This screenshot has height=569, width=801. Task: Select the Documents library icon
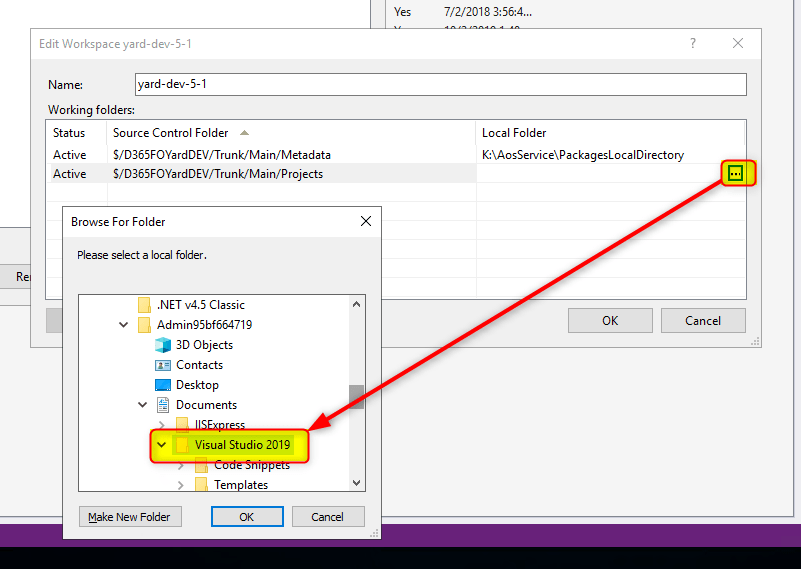[x=163, y=405]
